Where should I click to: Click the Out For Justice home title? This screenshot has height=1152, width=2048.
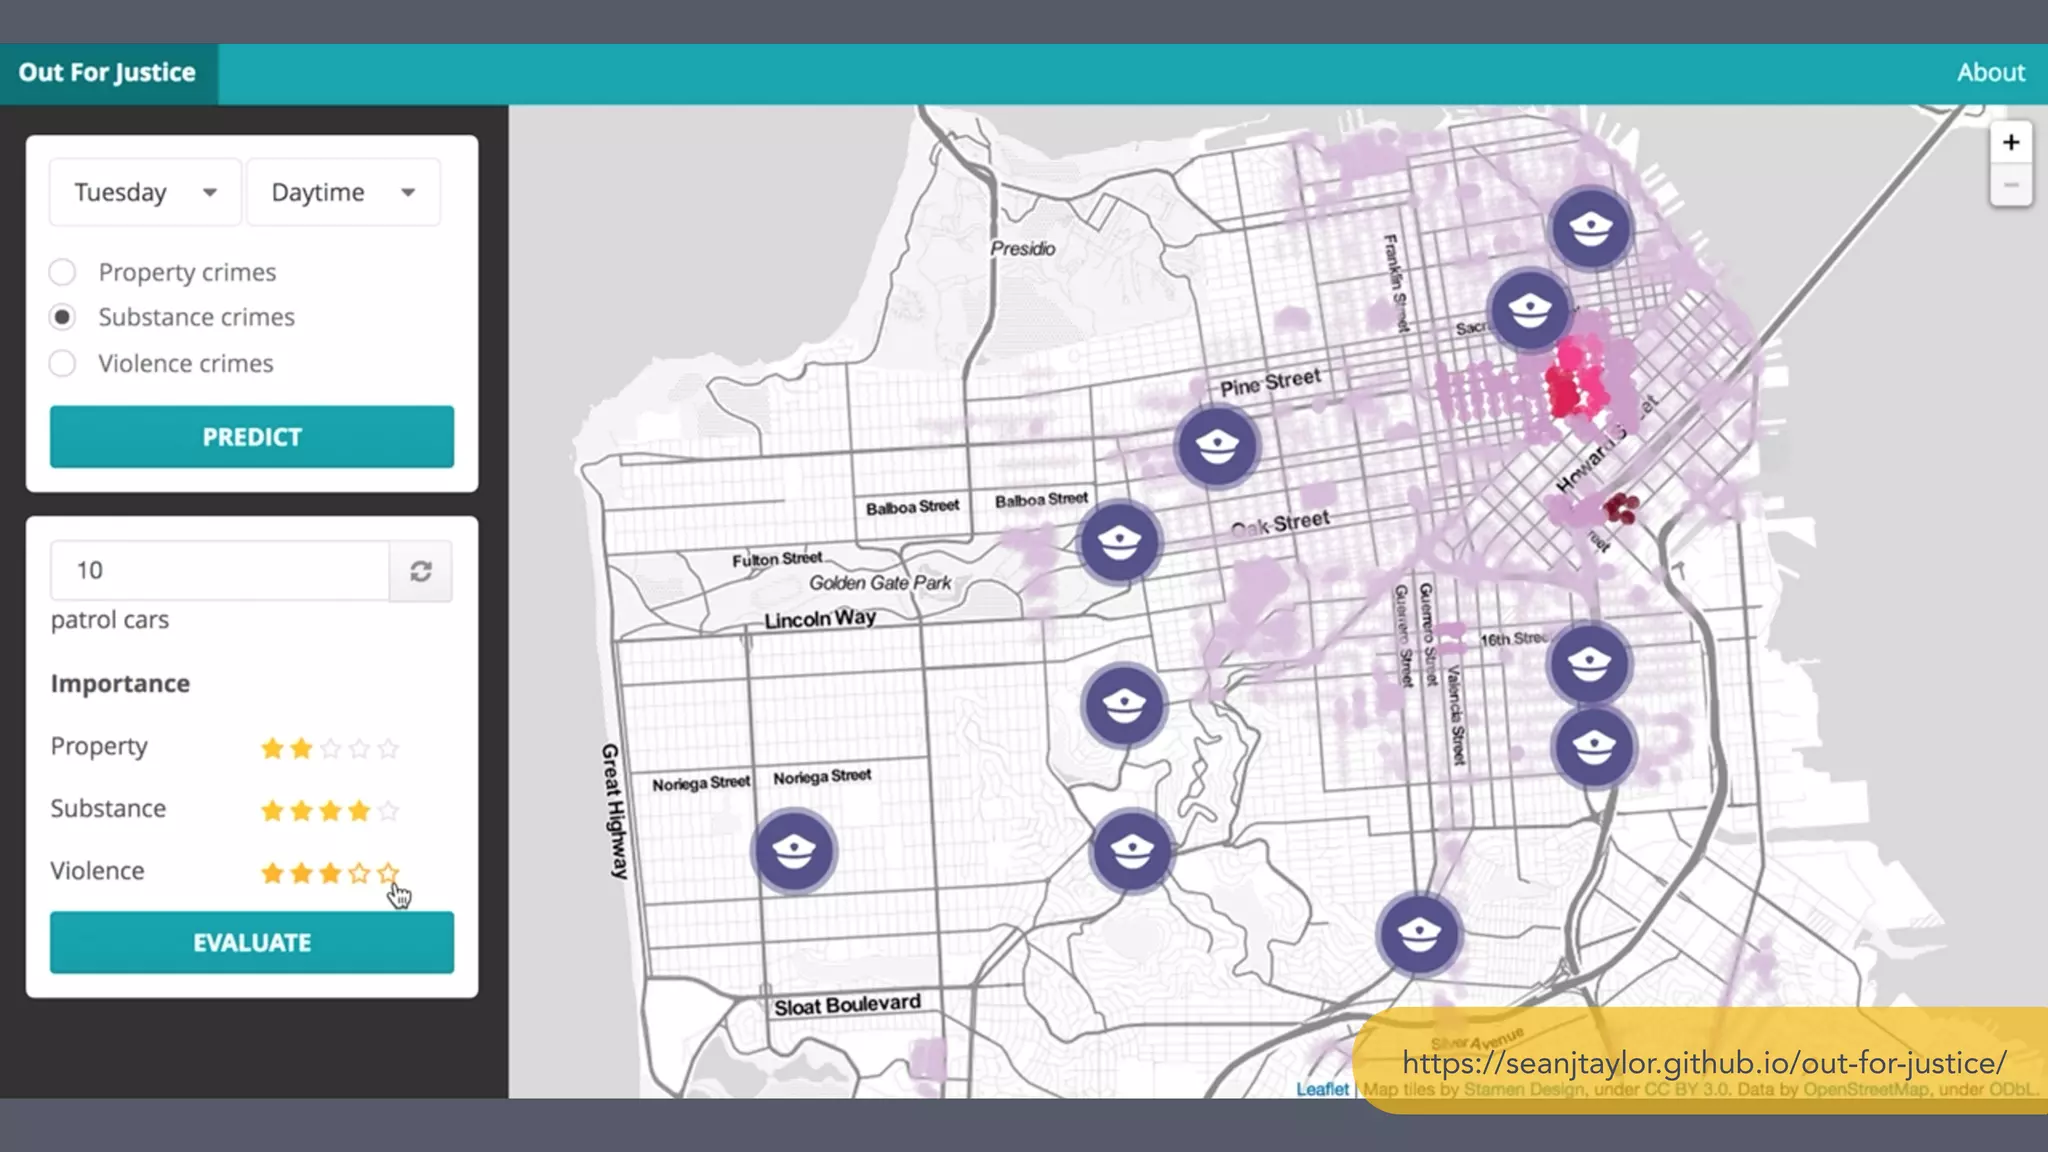(x=107, y=73)
